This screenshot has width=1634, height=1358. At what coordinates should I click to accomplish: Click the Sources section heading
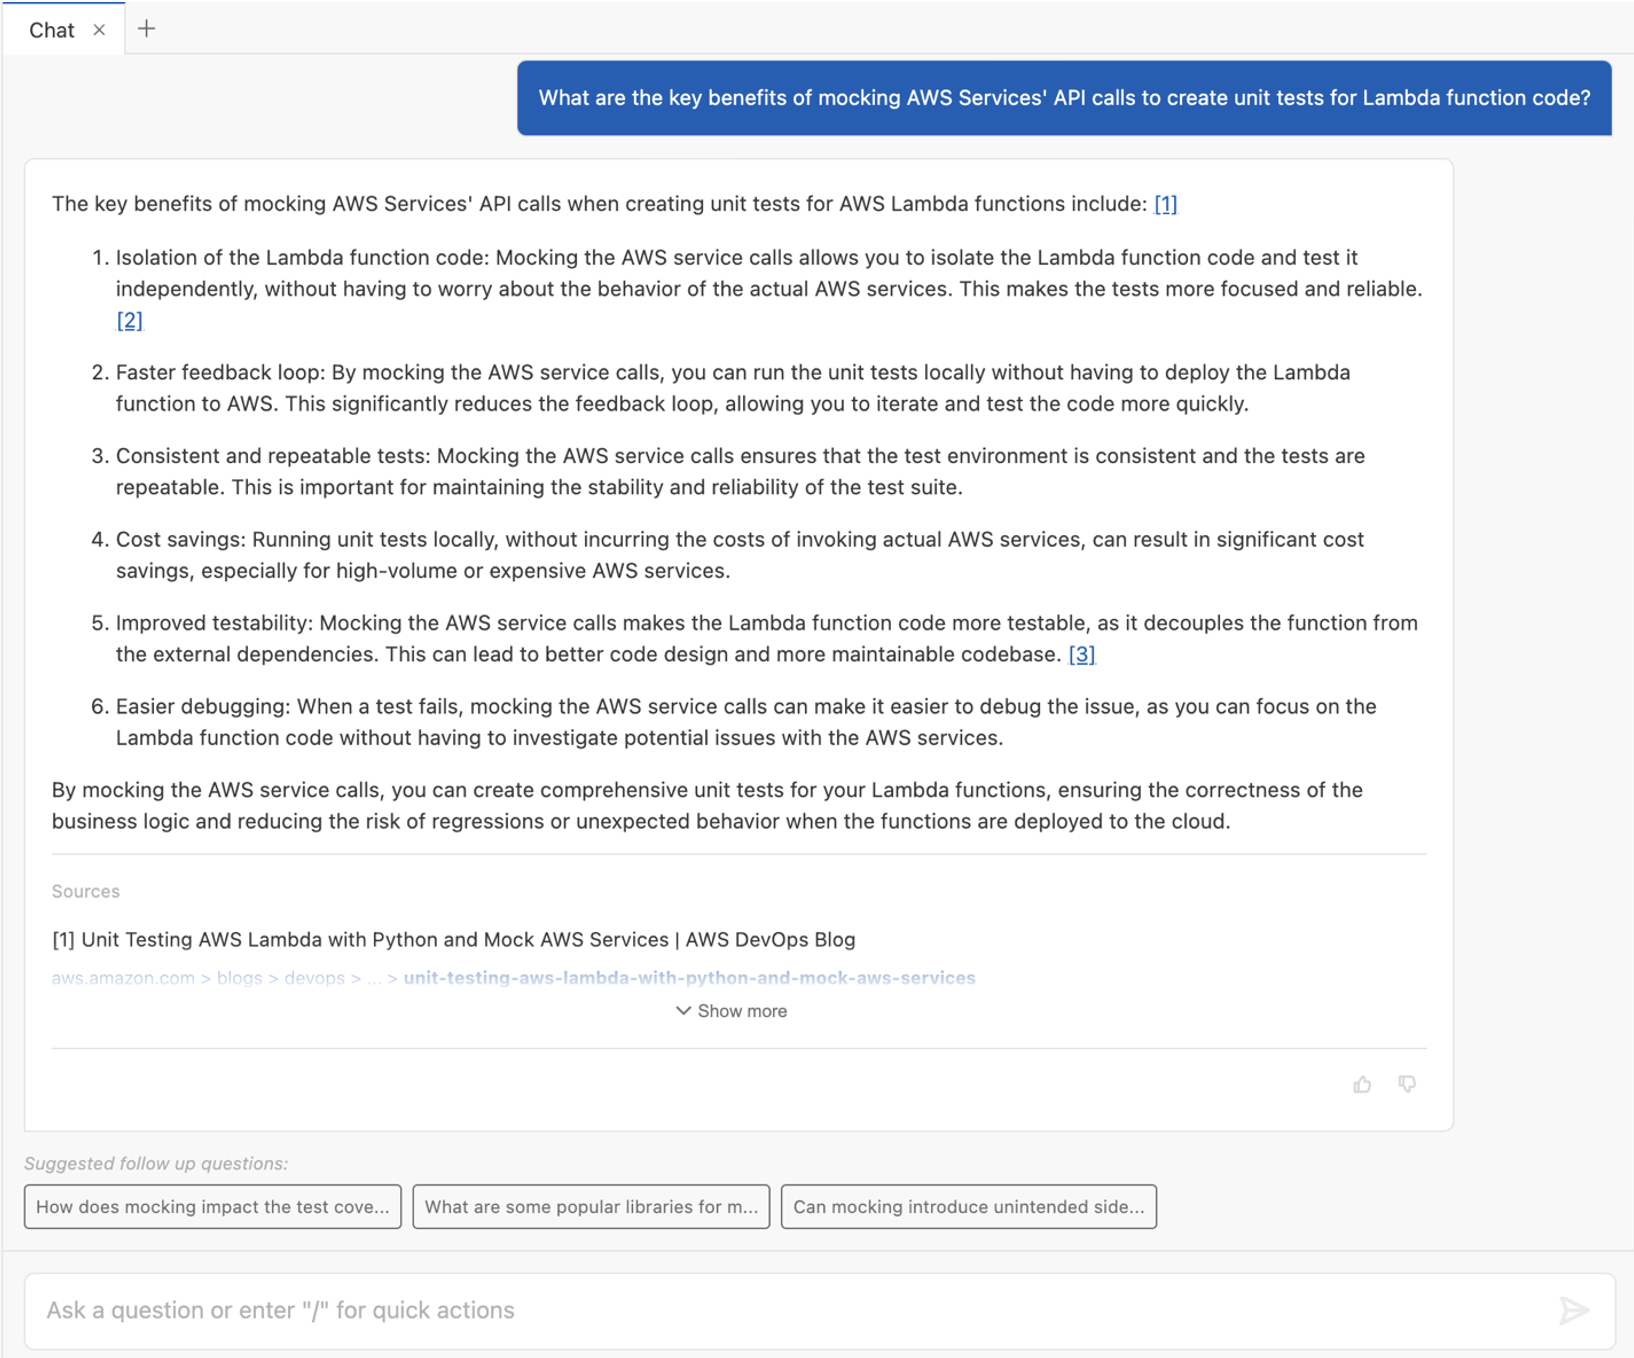point(85,891)
